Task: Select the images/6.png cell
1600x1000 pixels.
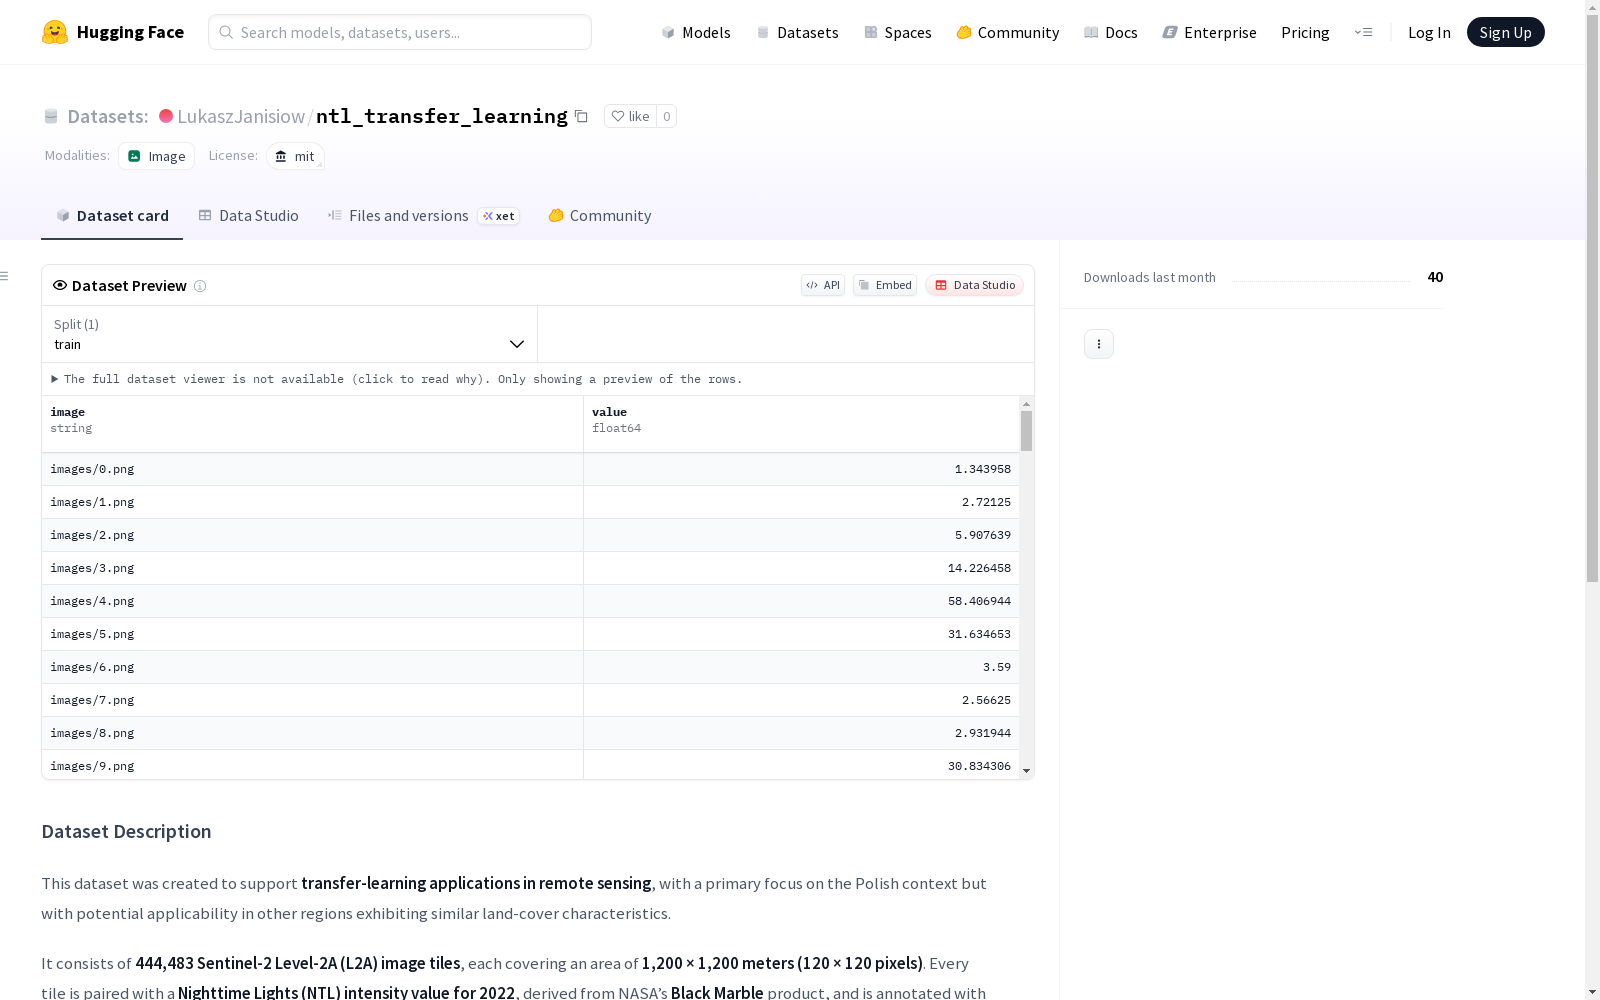Action: [312, 667]
